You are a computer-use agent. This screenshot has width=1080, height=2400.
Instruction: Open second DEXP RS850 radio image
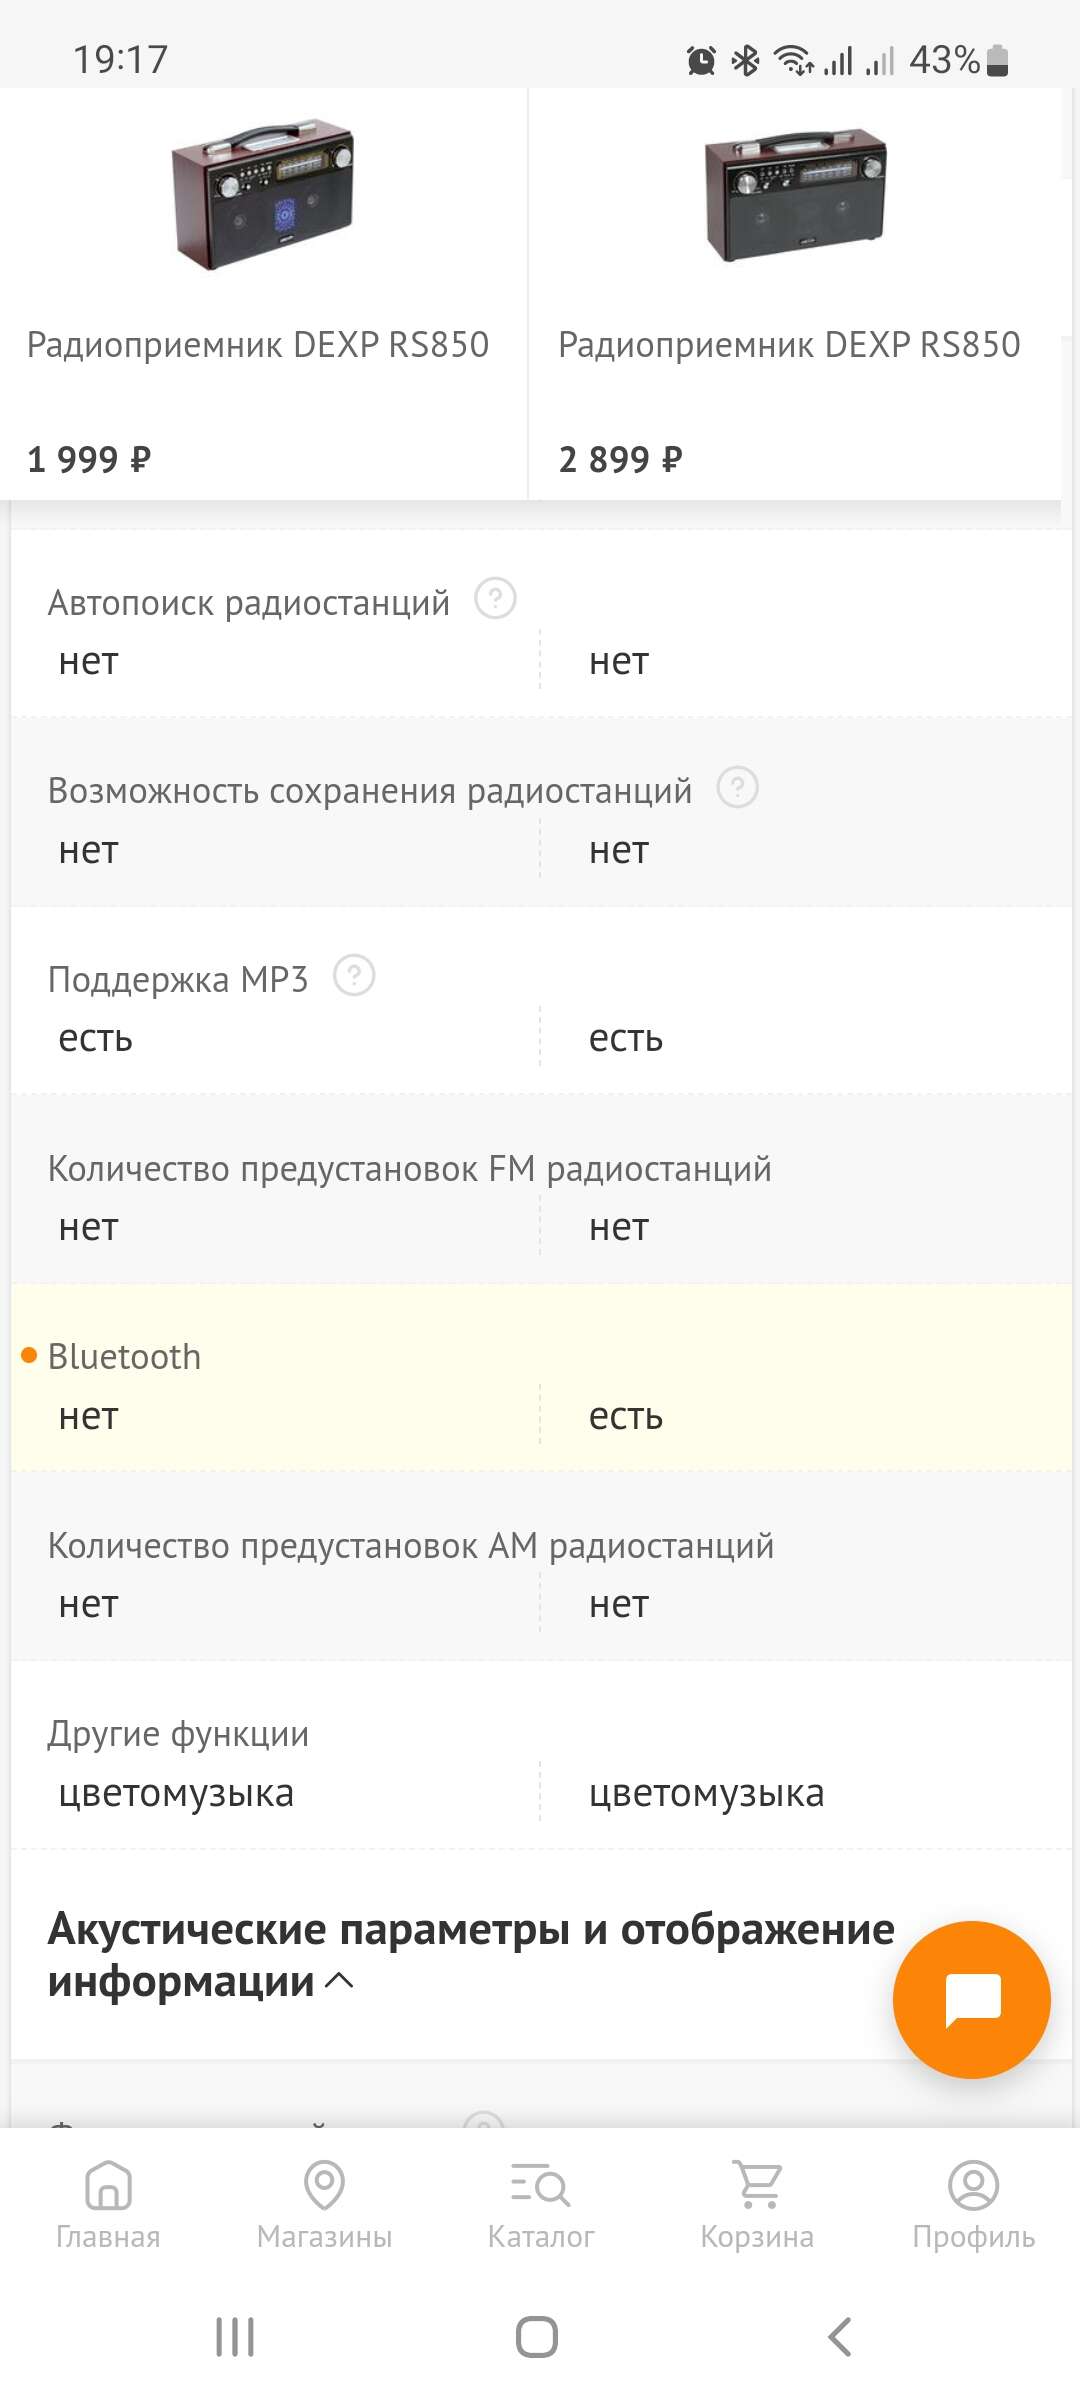[x=795, y=195]
